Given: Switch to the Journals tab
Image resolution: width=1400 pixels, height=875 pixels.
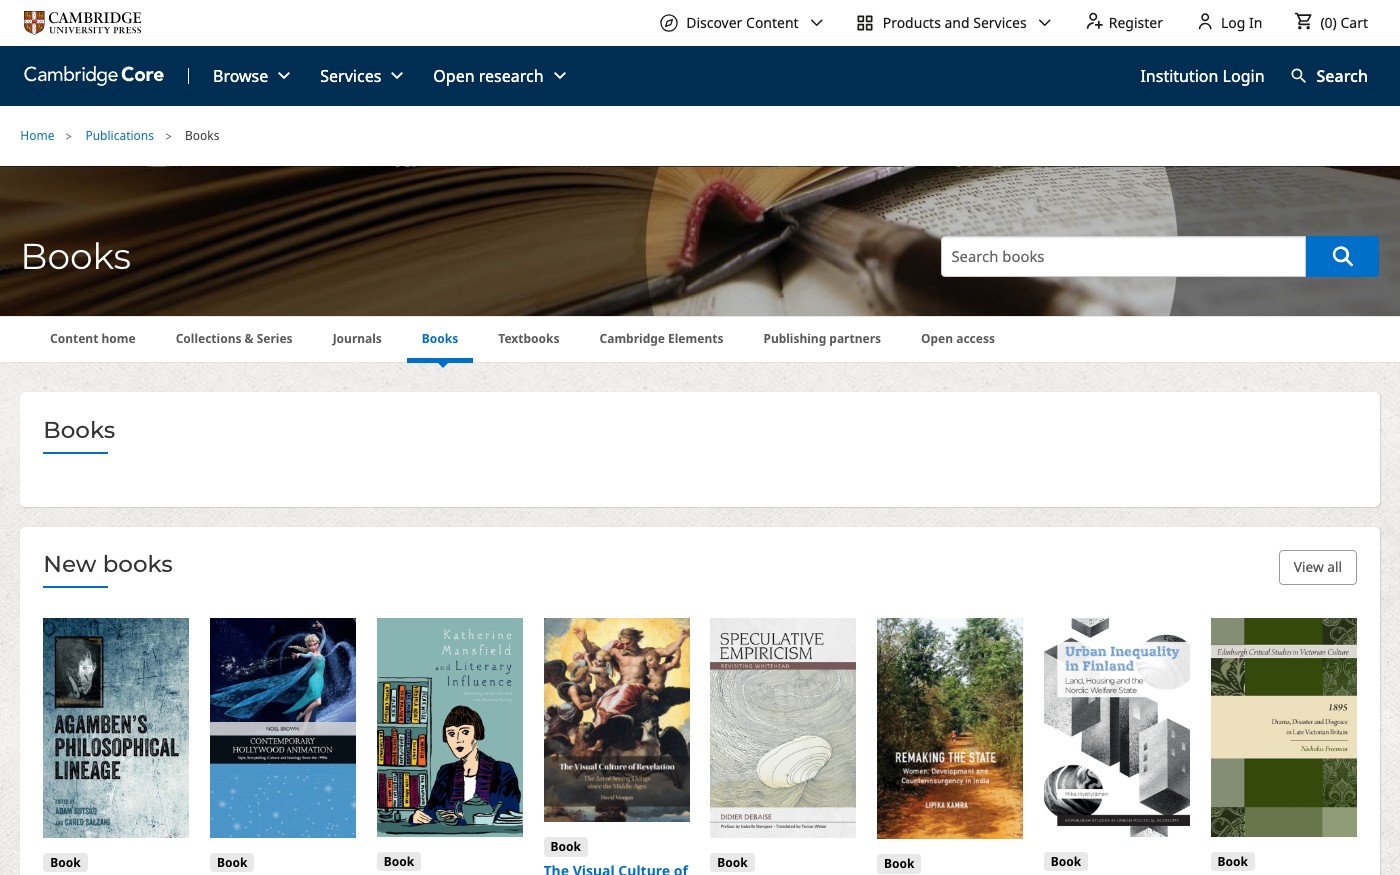Looking at the screenshot, I should [x=357, y=339].
